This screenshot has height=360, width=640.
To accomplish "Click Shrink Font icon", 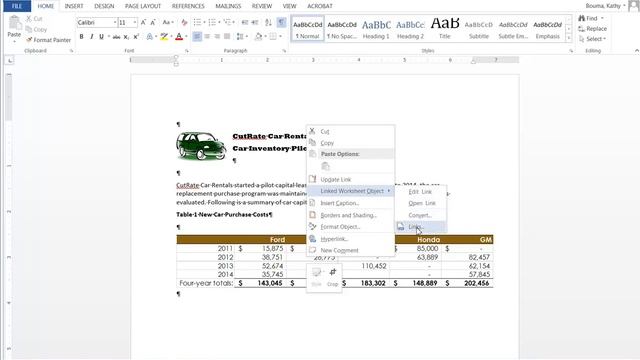I will (x=153, y=22).
